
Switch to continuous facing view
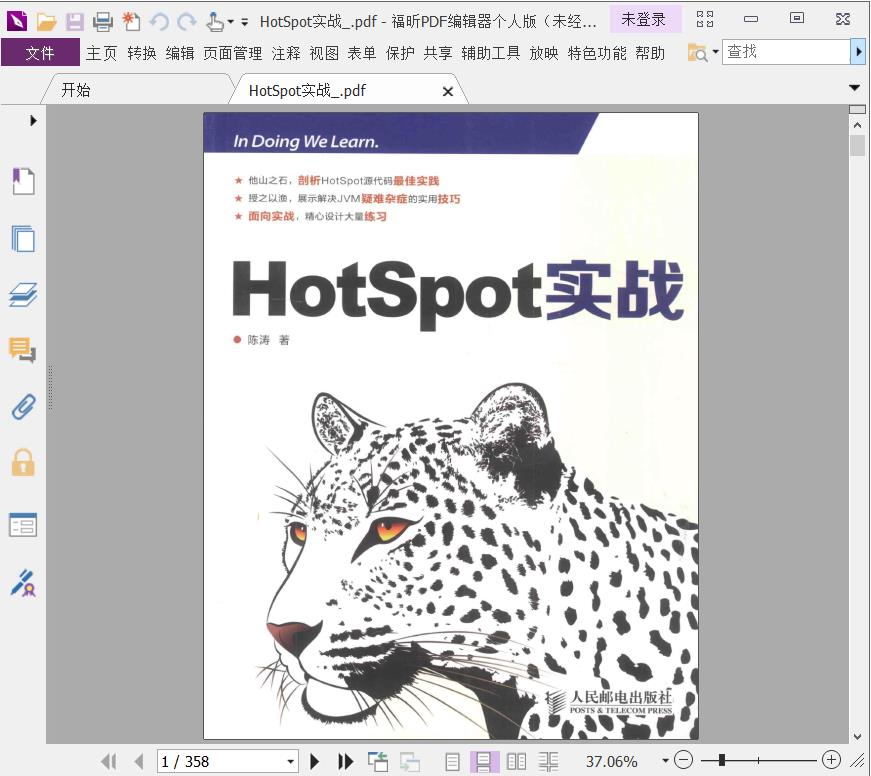[548, 762]
